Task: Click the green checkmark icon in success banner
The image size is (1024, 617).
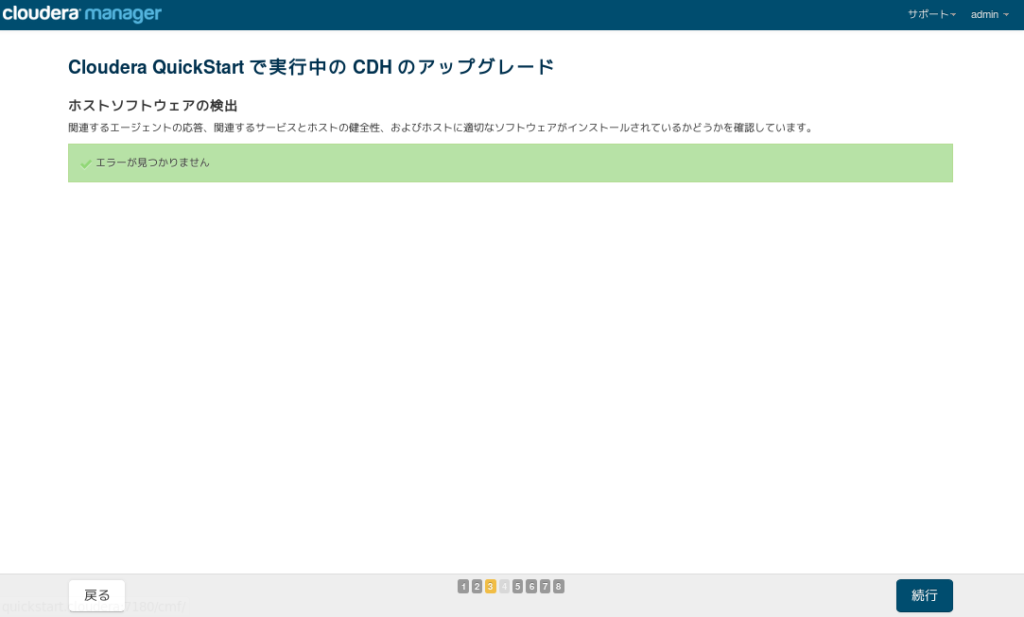Action: (x=86, y=163)
